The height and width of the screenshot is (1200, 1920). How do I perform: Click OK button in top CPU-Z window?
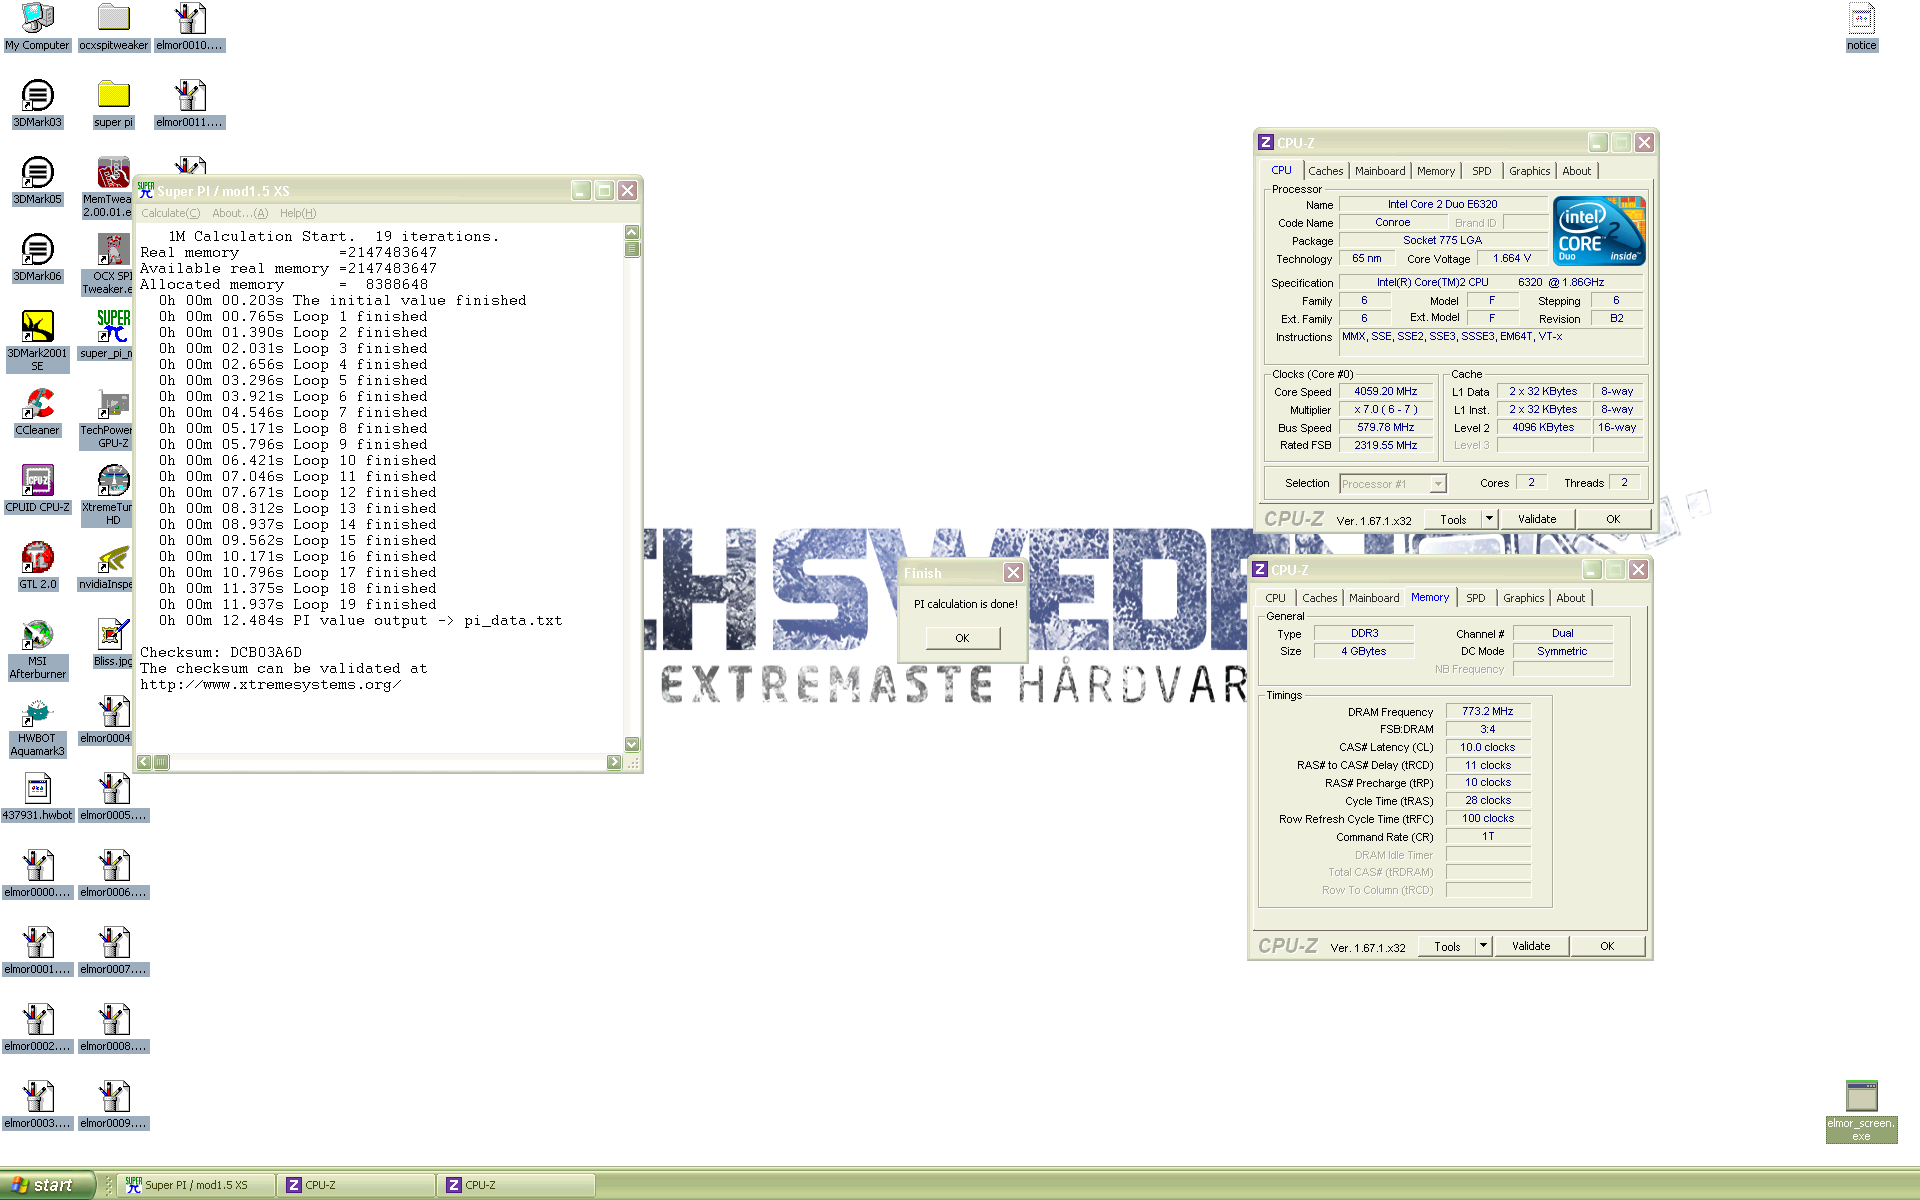[x=1613, y=519]
